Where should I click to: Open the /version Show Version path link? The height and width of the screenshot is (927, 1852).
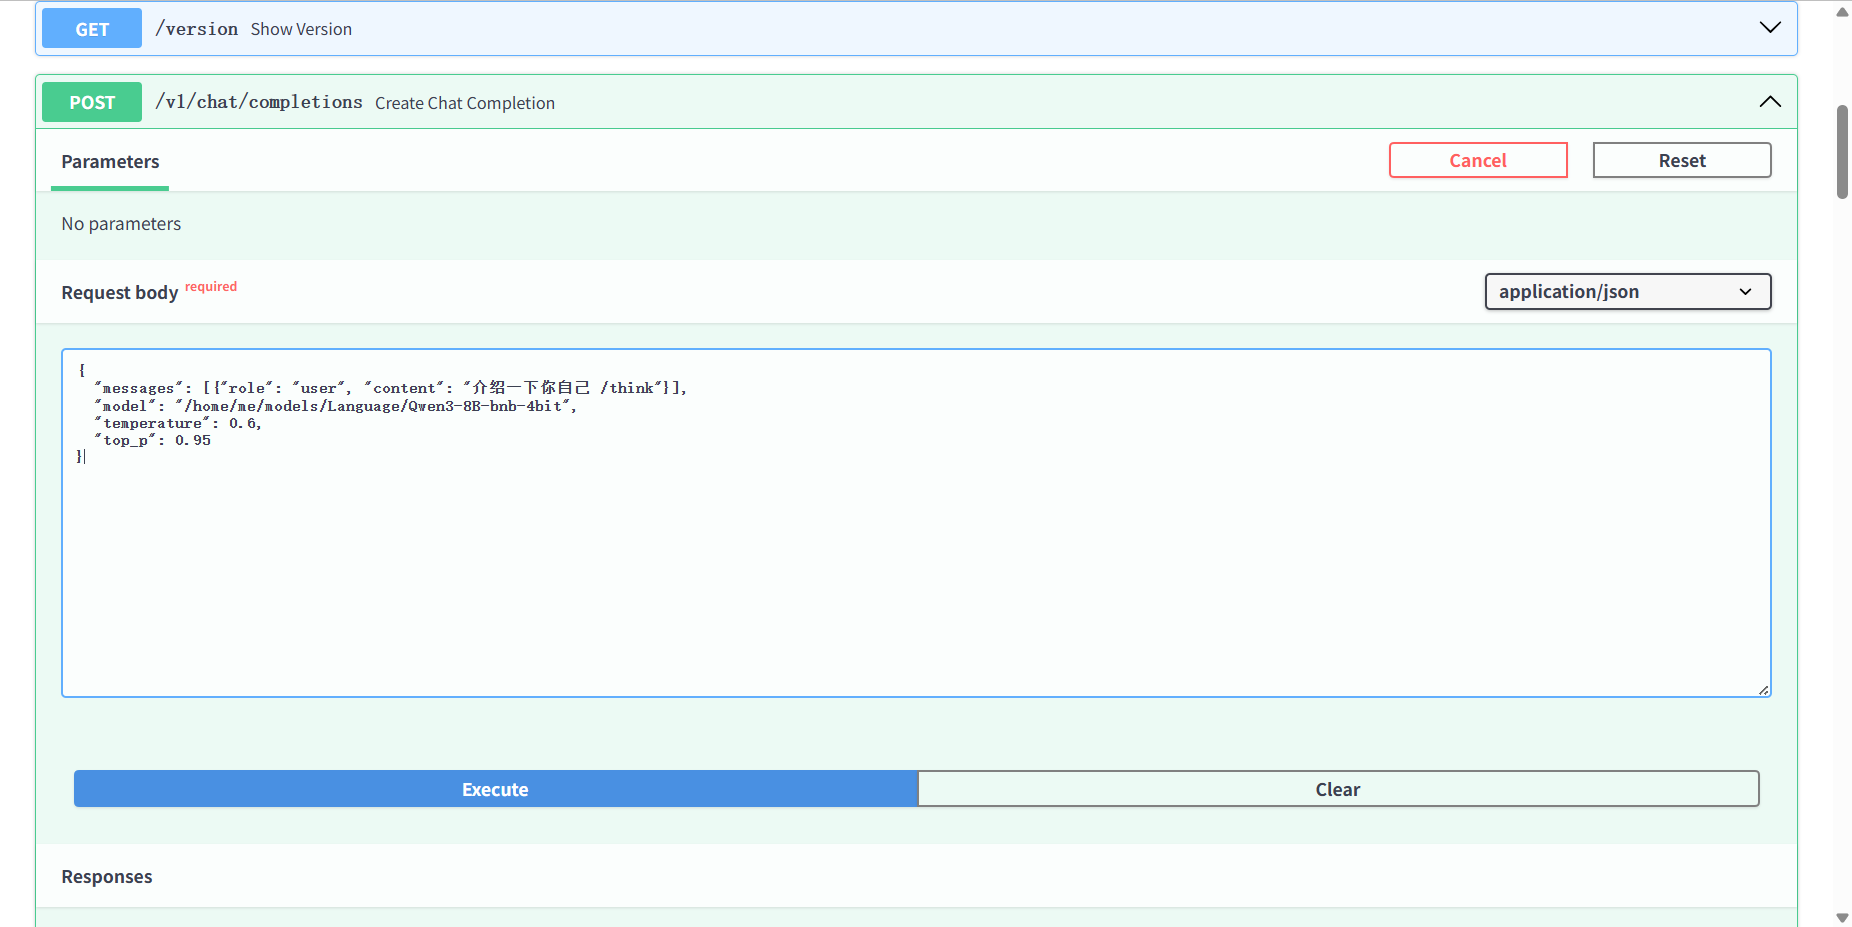(197, 29)
